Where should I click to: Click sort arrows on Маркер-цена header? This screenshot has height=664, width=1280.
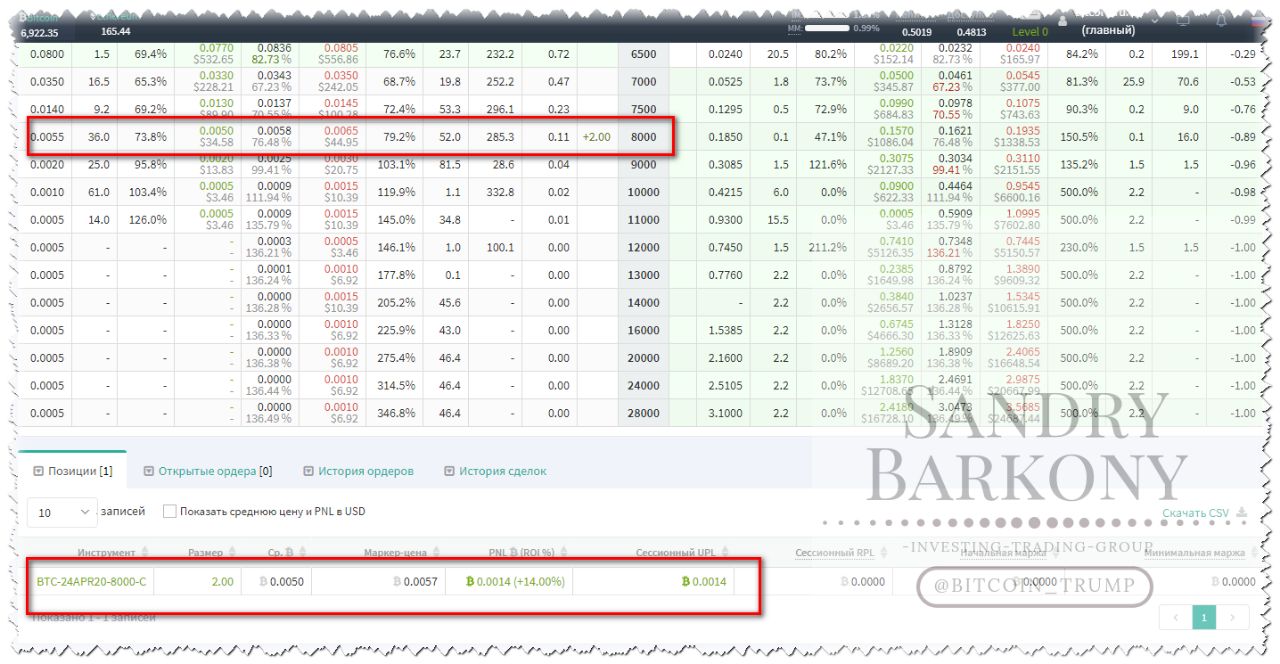pyautogui.click(x=435, y=553)
